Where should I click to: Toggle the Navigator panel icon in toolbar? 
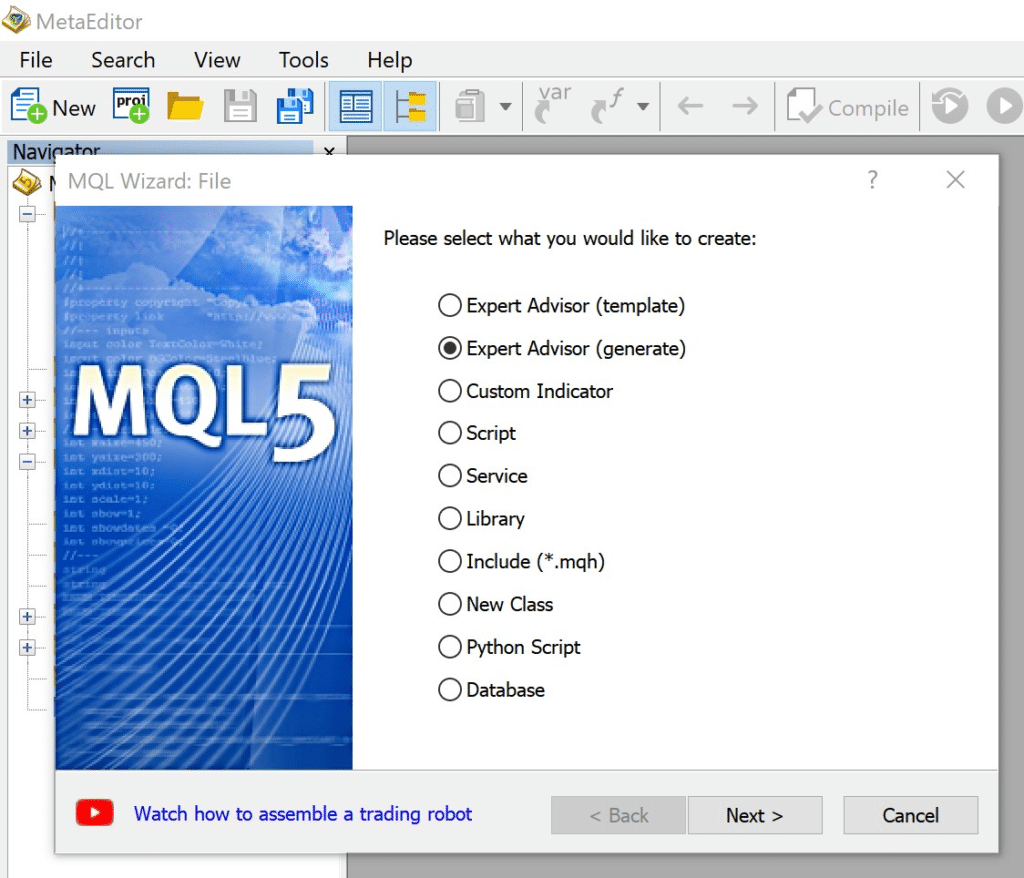(x=356, y=106)
